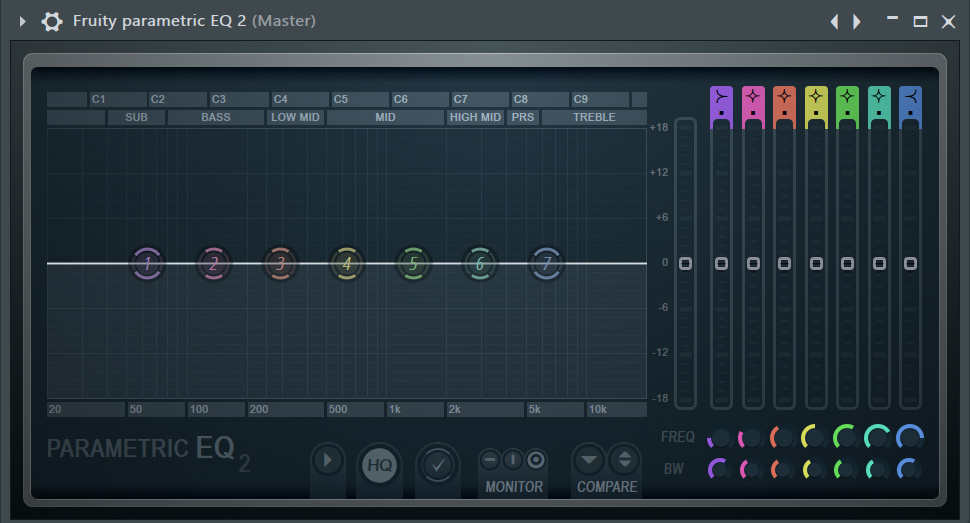
Task: Select previous preset with left arrow
Action: coord(835,22)
